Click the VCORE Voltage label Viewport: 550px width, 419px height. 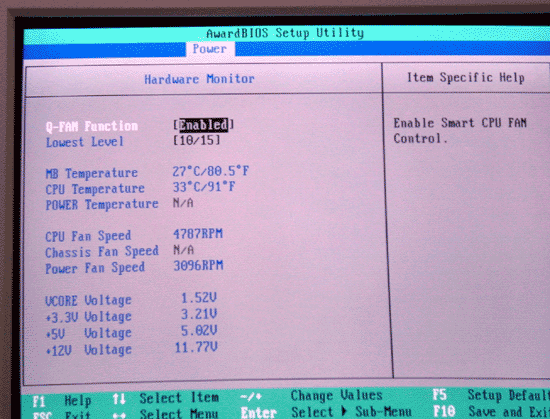(88, 300)
